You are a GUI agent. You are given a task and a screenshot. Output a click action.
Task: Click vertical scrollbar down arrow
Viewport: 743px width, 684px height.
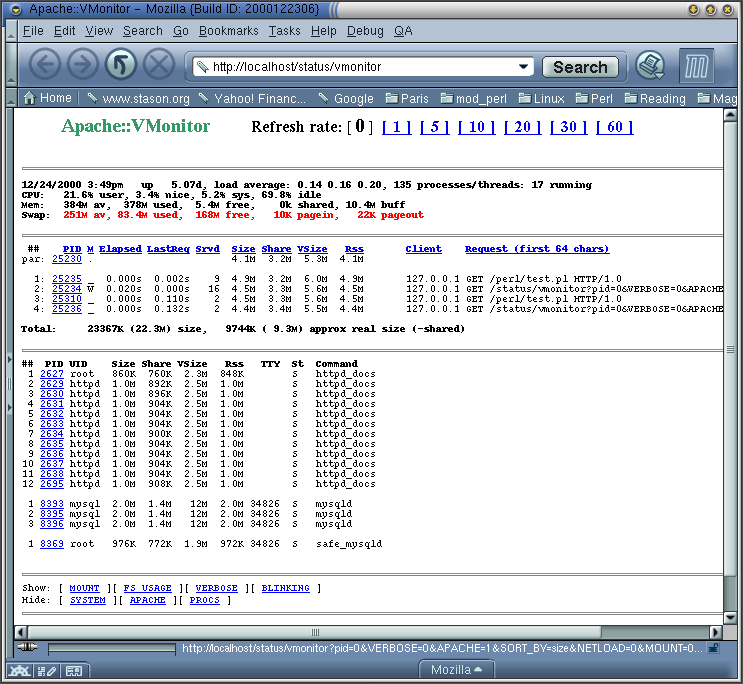coord(730,618)
